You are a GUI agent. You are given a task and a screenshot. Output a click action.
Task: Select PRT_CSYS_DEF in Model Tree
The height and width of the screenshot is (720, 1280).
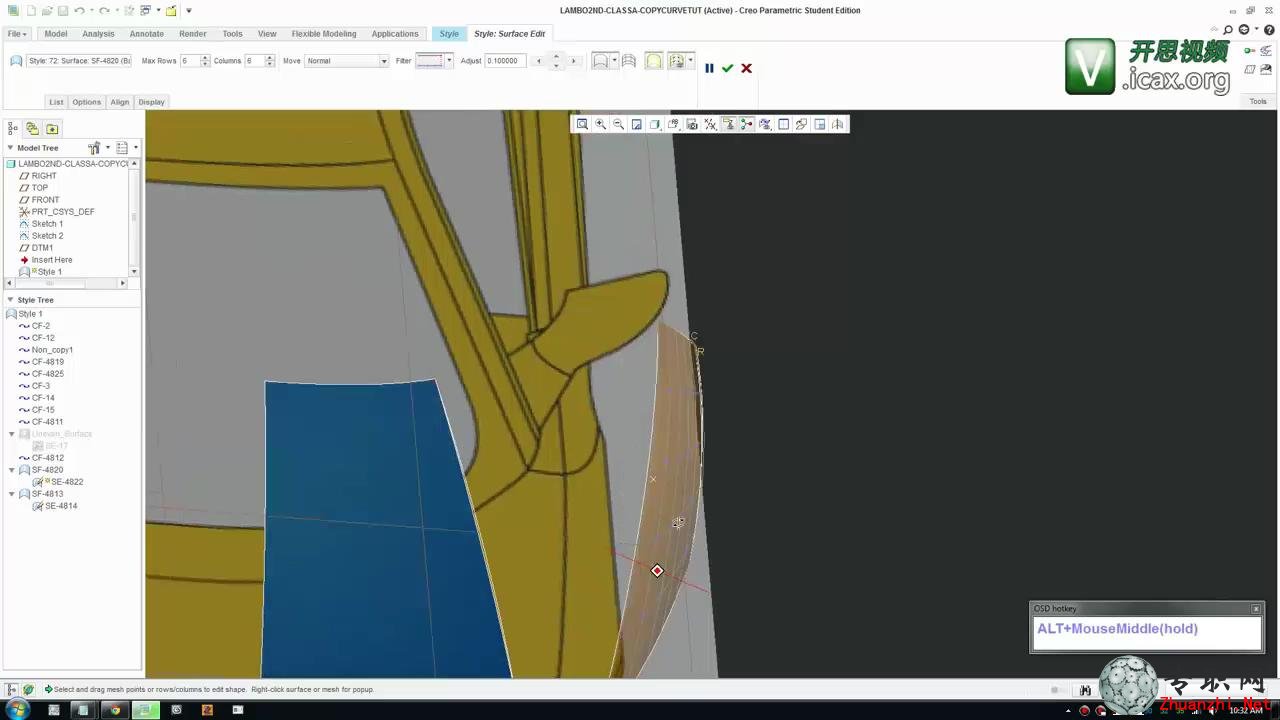click(x=63, y=212)
